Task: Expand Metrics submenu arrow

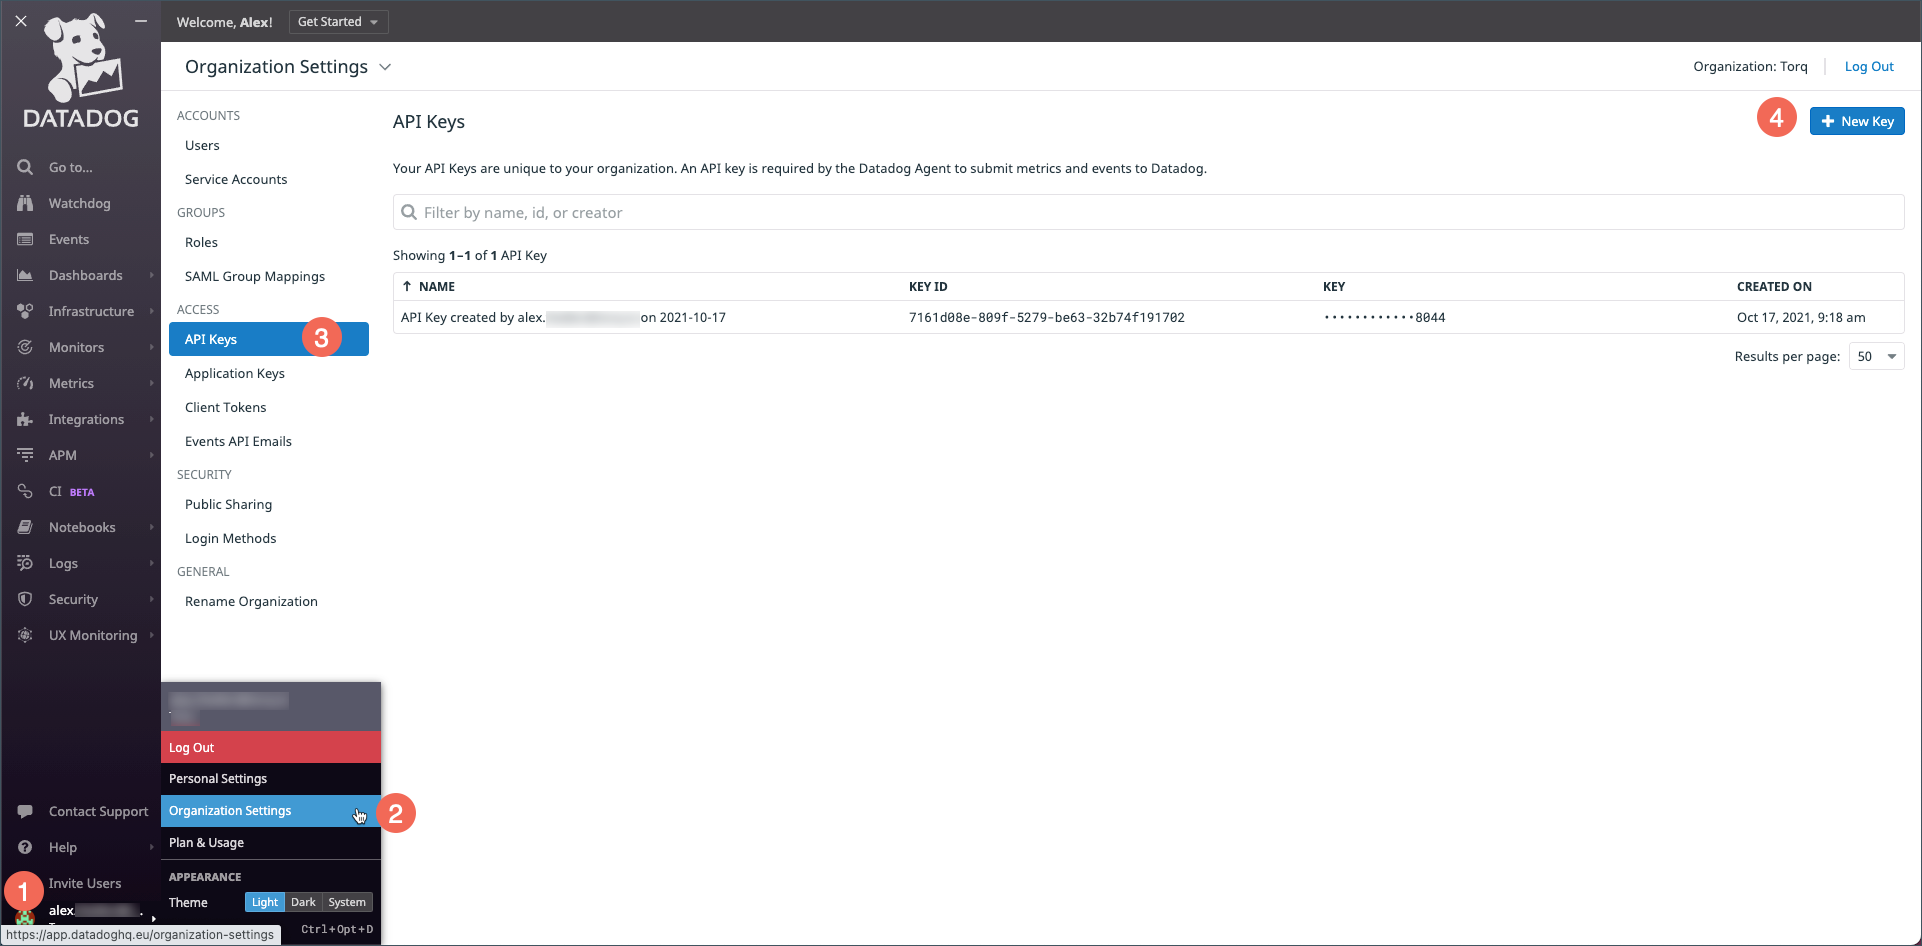Action: (152, 383)
